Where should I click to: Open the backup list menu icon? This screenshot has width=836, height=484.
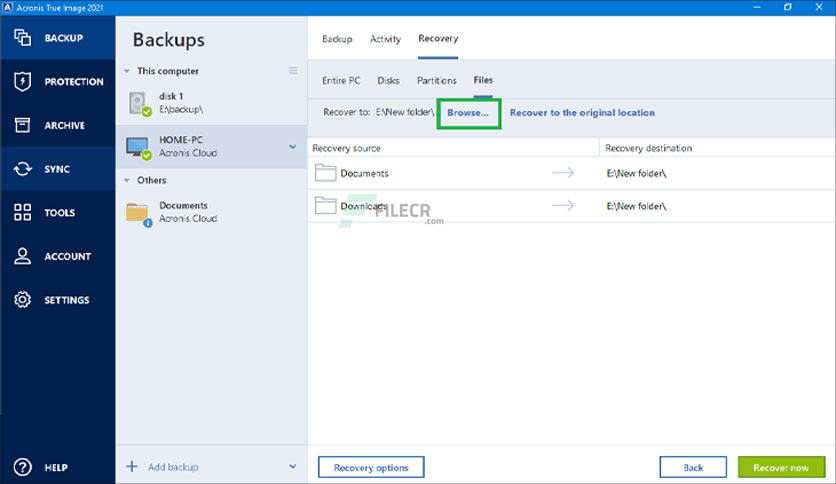(x=293, y=71)
